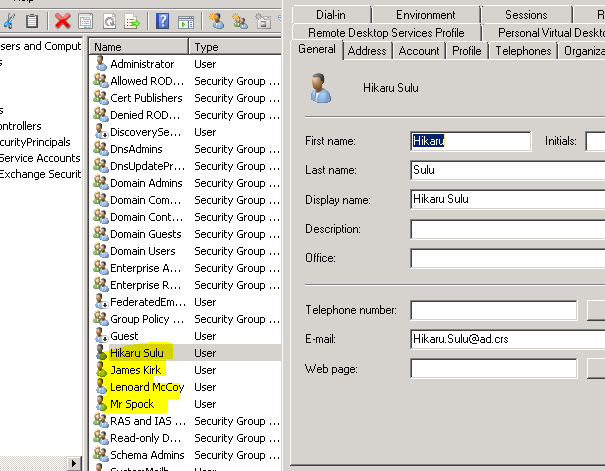605x471 pixels.
Task: Select Enterprise A... row text
Action: [145, 268]
